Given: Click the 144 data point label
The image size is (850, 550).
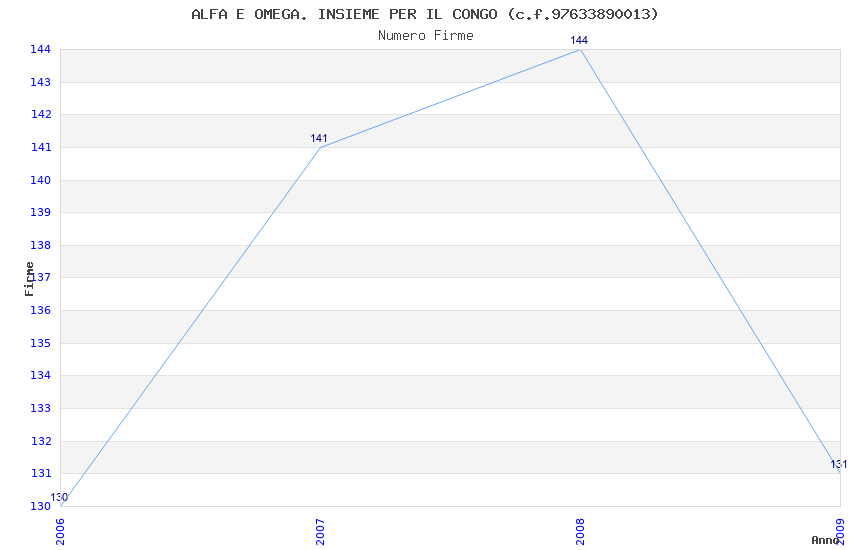Looking at the screenshot, I should (579, 41).
